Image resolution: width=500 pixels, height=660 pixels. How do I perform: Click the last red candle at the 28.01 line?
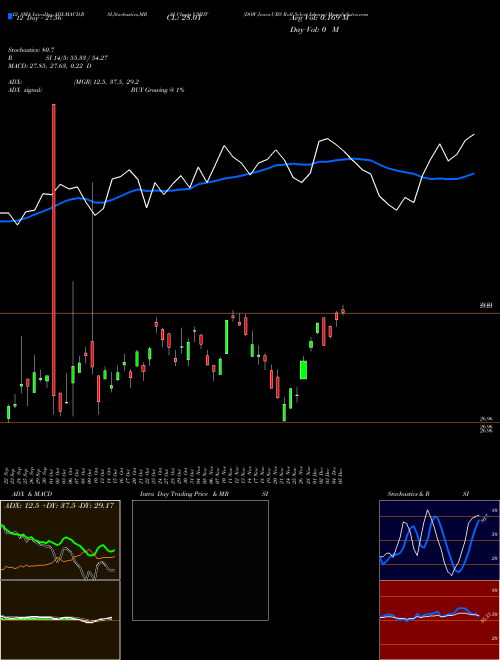pyautogui.click(x=343, y=311)
